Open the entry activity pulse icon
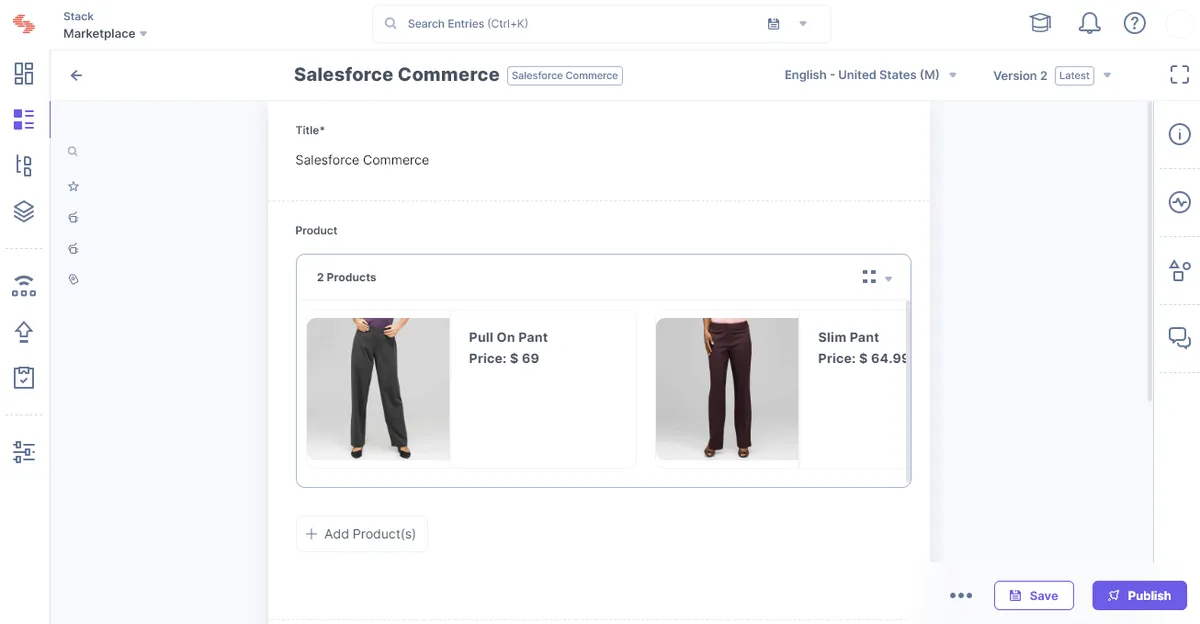Image resolution: width=1200 pixels, height=624 pixels. [x=1179, y=202]
